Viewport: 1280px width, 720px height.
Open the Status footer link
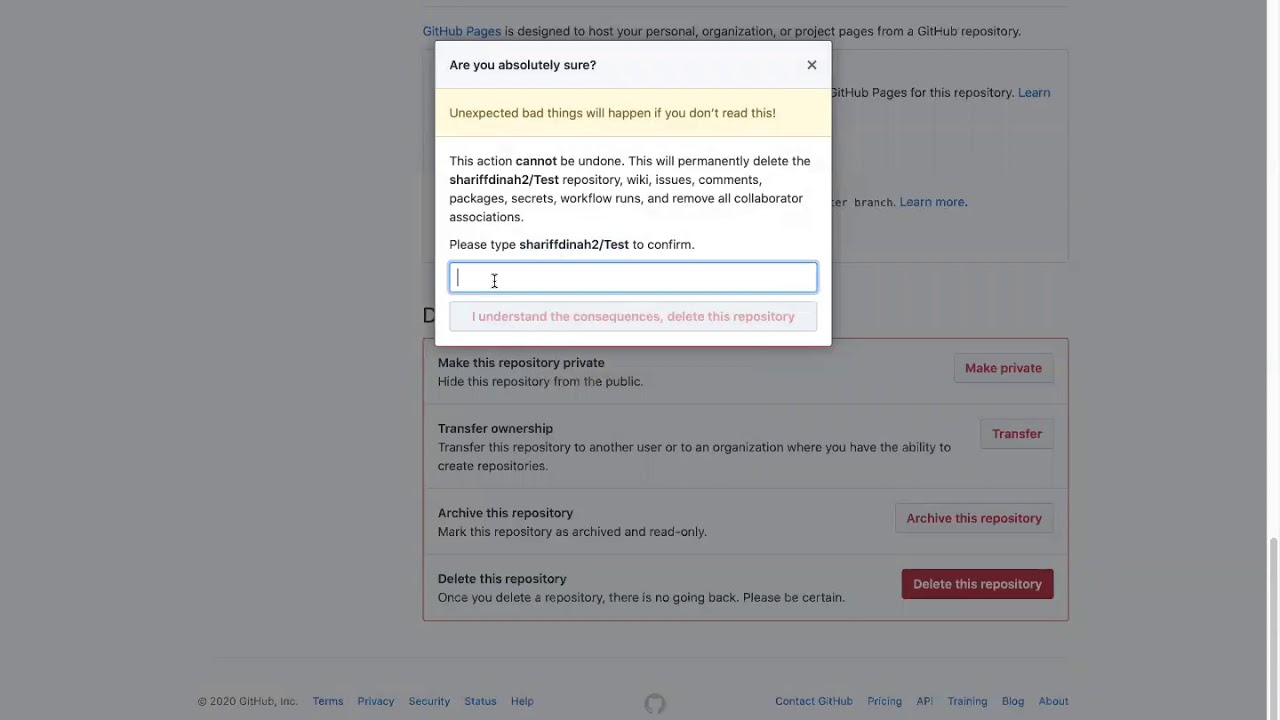[x=480, y=701]
